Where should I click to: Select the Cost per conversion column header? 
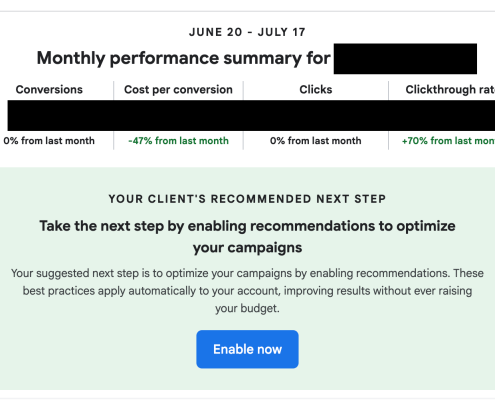178,89
